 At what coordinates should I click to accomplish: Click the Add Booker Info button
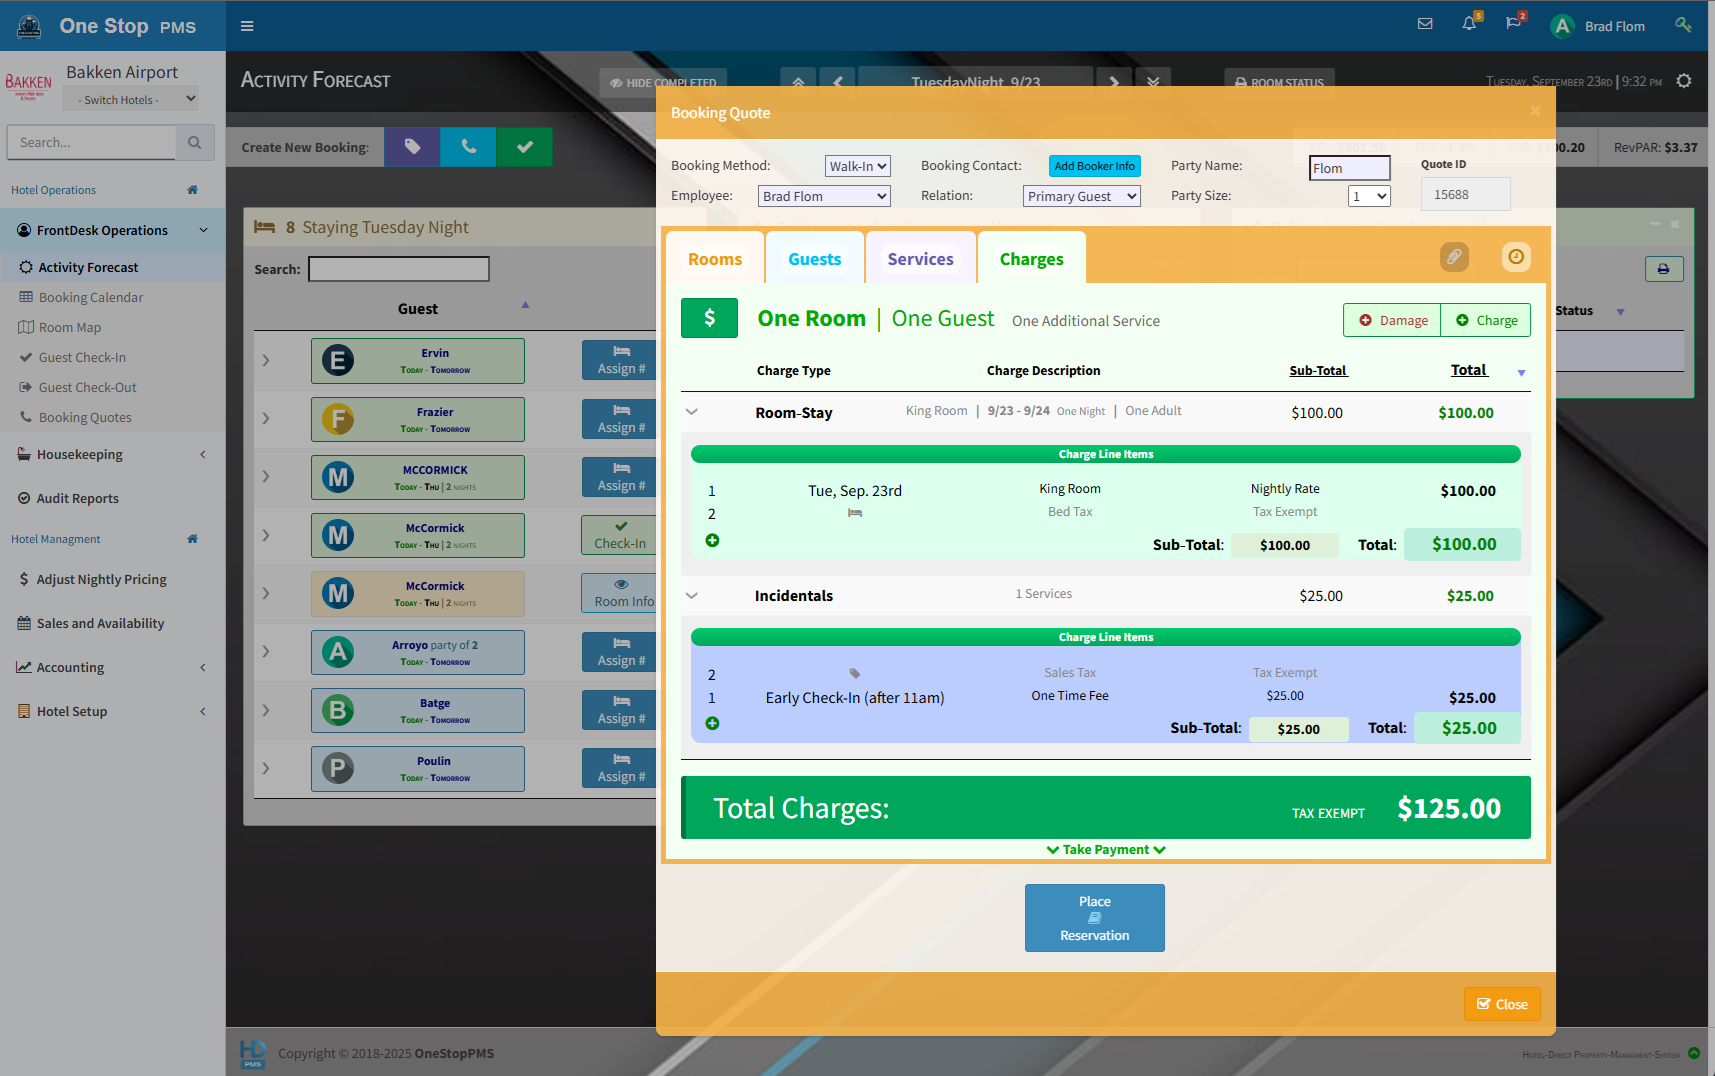pyautogui.click(x=1094, y=166)
